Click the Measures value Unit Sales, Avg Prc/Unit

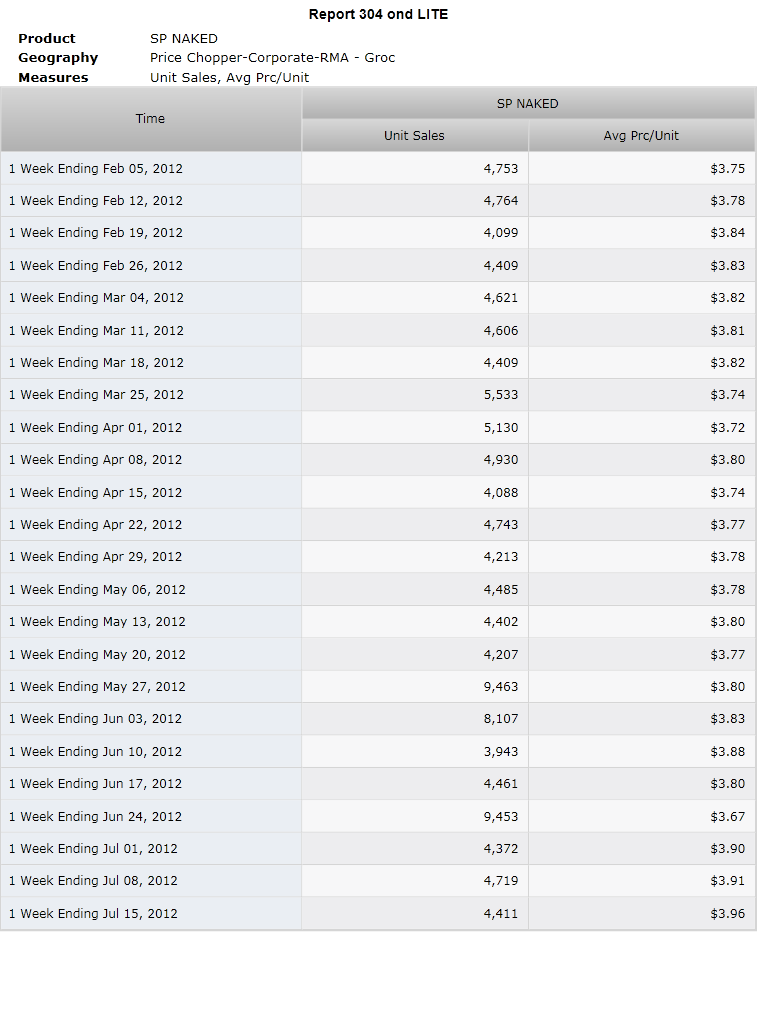[x=229, y=77]
